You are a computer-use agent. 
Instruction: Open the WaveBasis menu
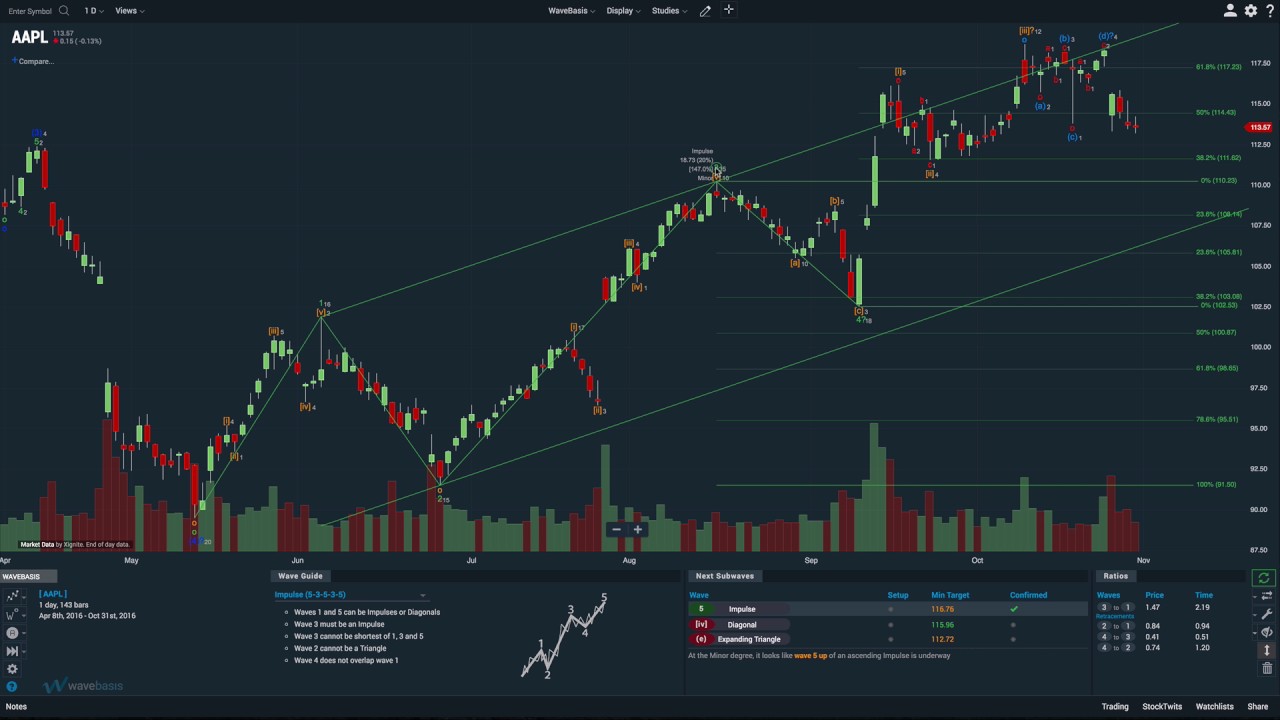[571, 11]
